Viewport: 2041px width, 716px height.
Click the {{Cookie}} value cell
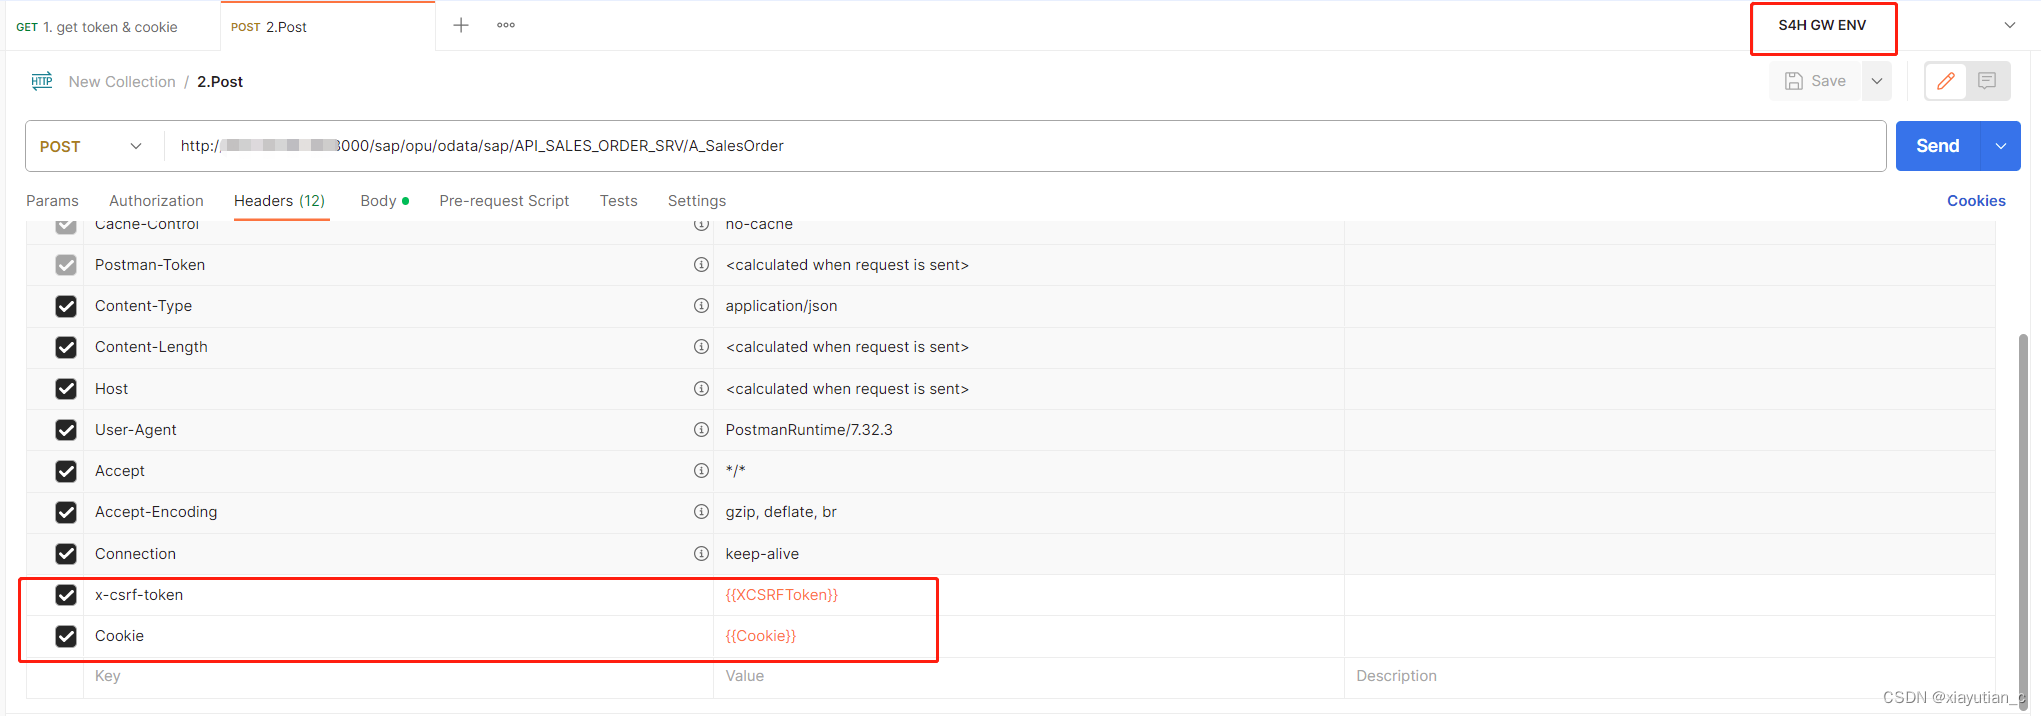tap(1029, 636)
